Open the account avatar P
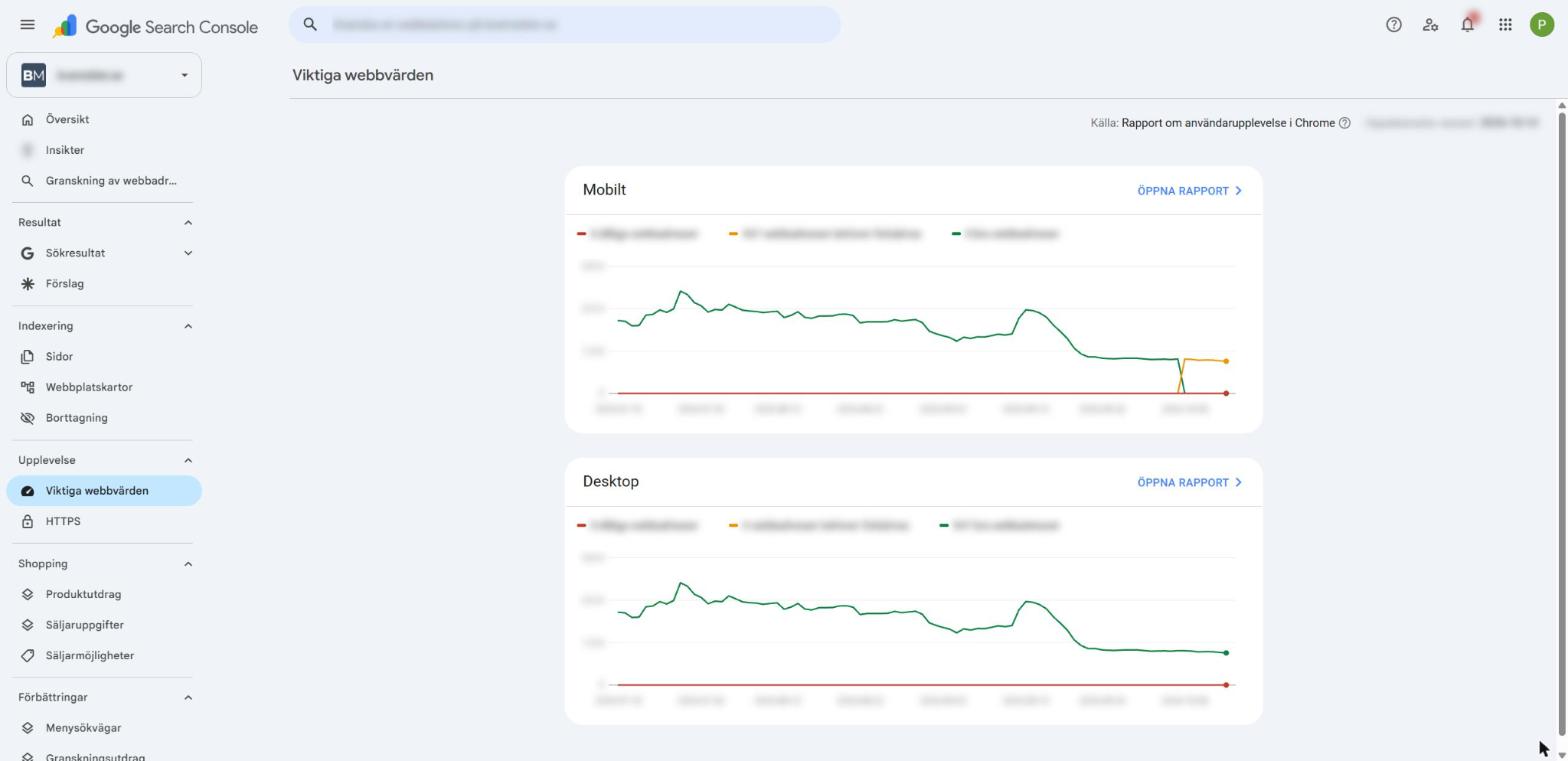1568x761 pixels. pyautogui.click(x=1541, y=25)
